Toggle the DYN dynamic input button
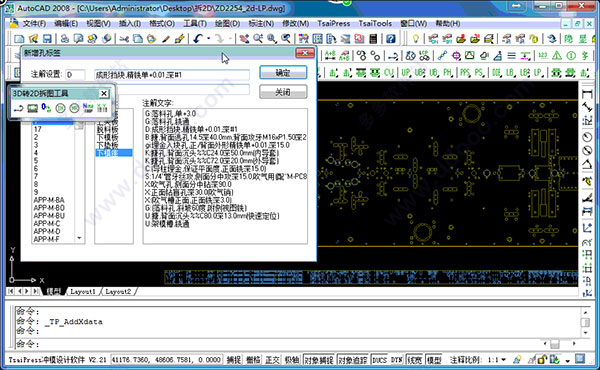 pyautogui.click(x=397, y=360)
